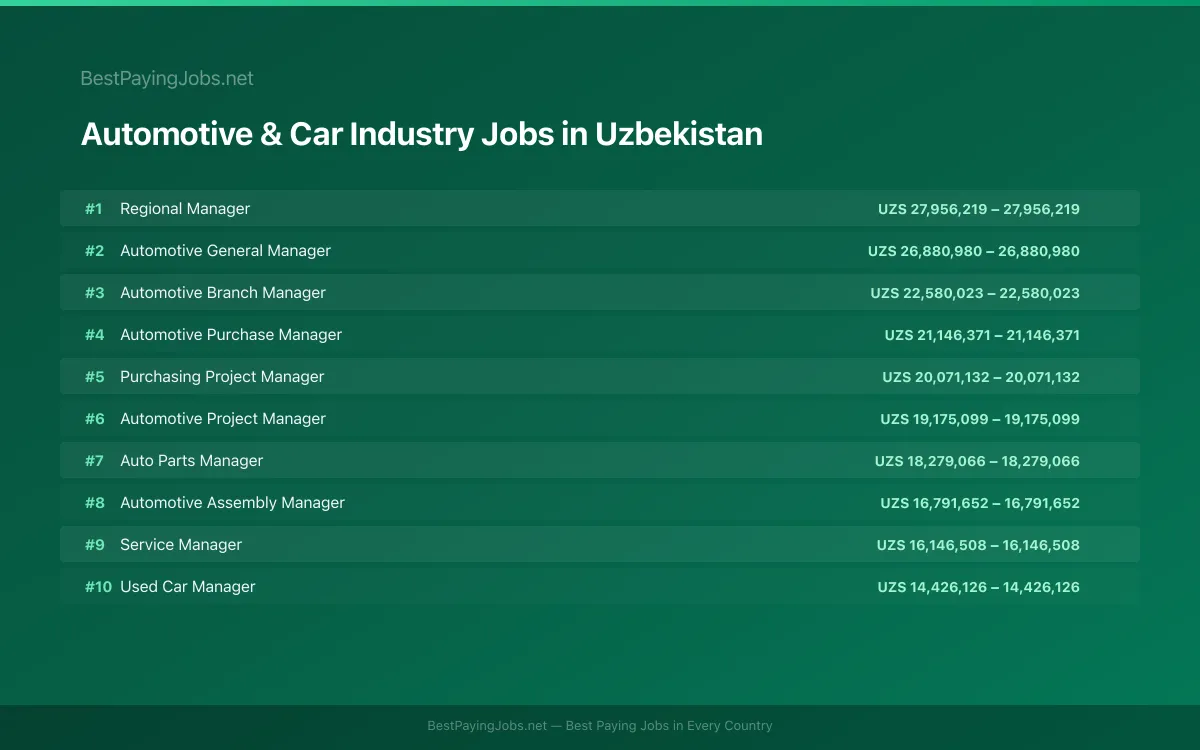Viewport: 1200px width, 750px height.
Task: Click the #1 rank number
Action: 94,209
